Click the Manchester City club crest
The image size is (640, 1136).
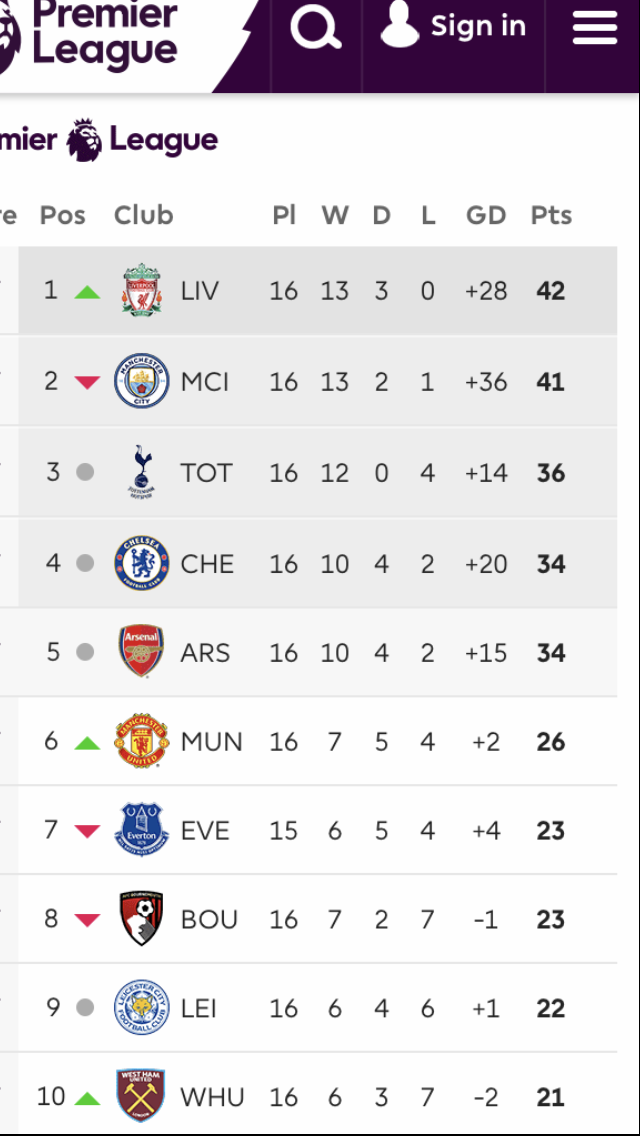tap(142, 381)
